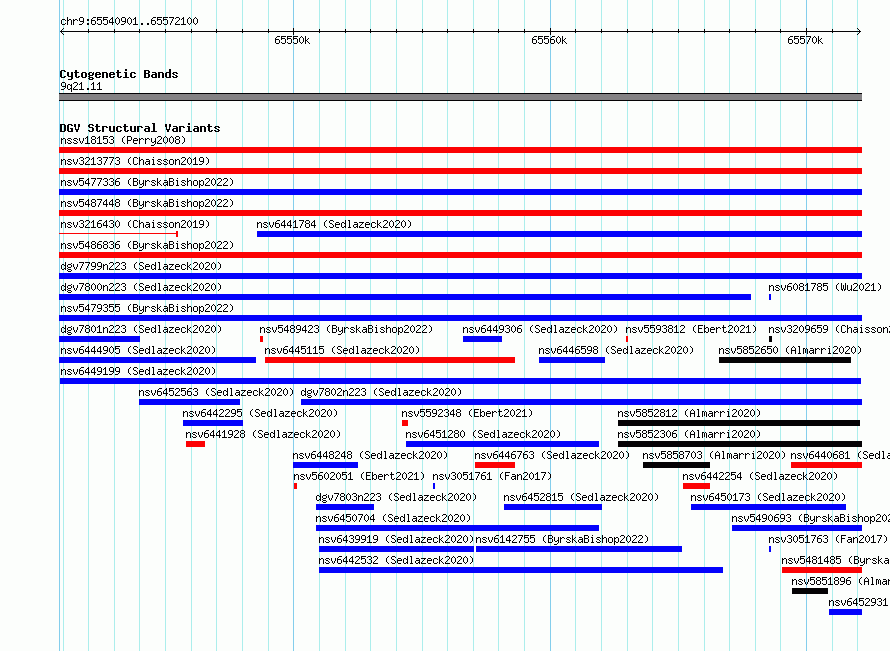
Task: Open the nsv6452815 (Sedlazeck2020) label
Action: point(581,497)
